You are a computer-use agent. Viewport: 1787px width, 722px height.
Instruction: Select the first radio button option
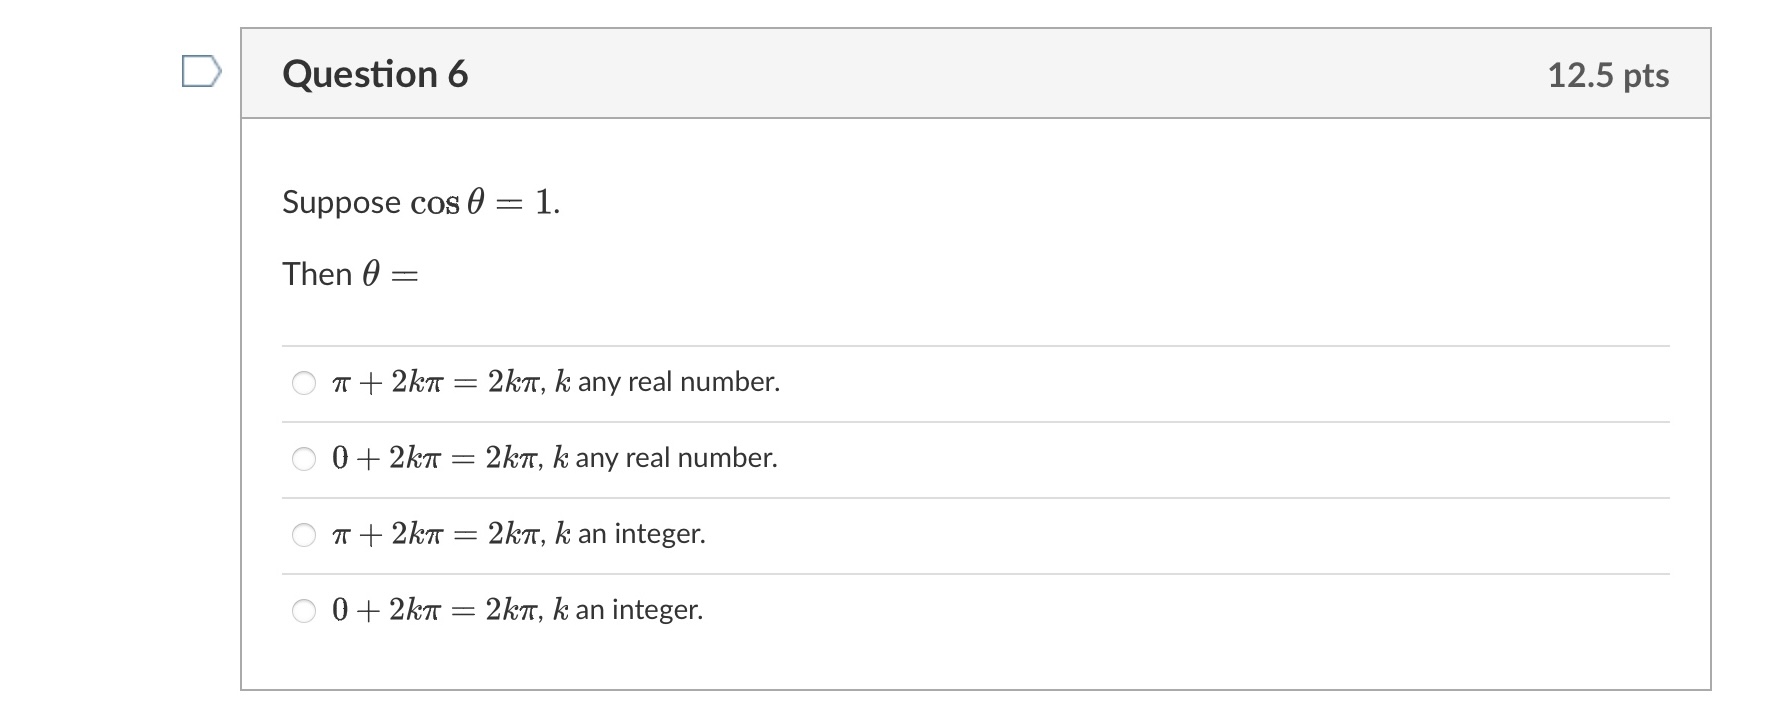(303, 382)
